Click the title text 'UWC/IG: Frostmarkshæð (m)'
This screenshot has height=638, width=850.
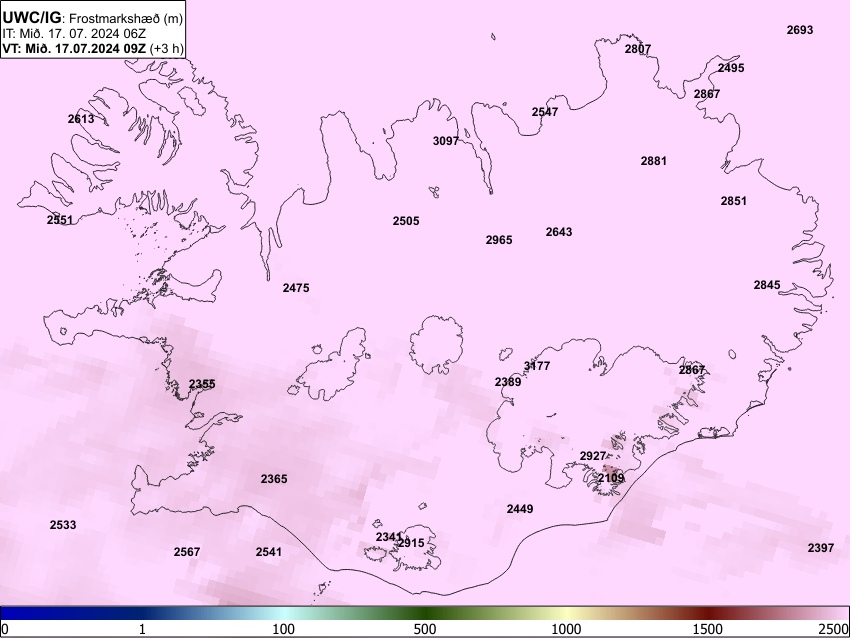coord(93,17)
